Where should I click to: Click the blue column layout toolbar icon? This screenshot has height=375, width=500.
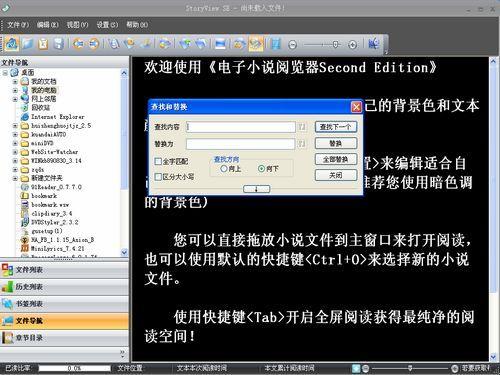(x=276, y=44)
